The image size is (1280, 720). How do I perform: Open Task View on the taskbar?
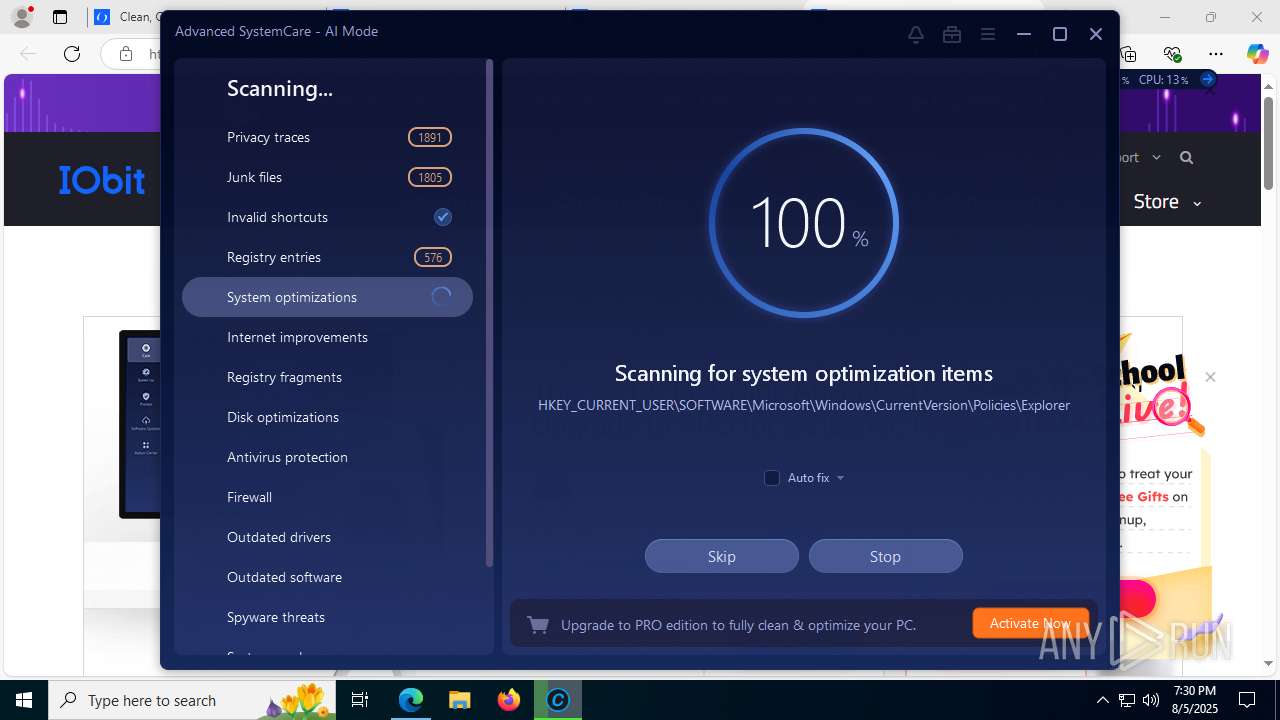click(361, 700)
